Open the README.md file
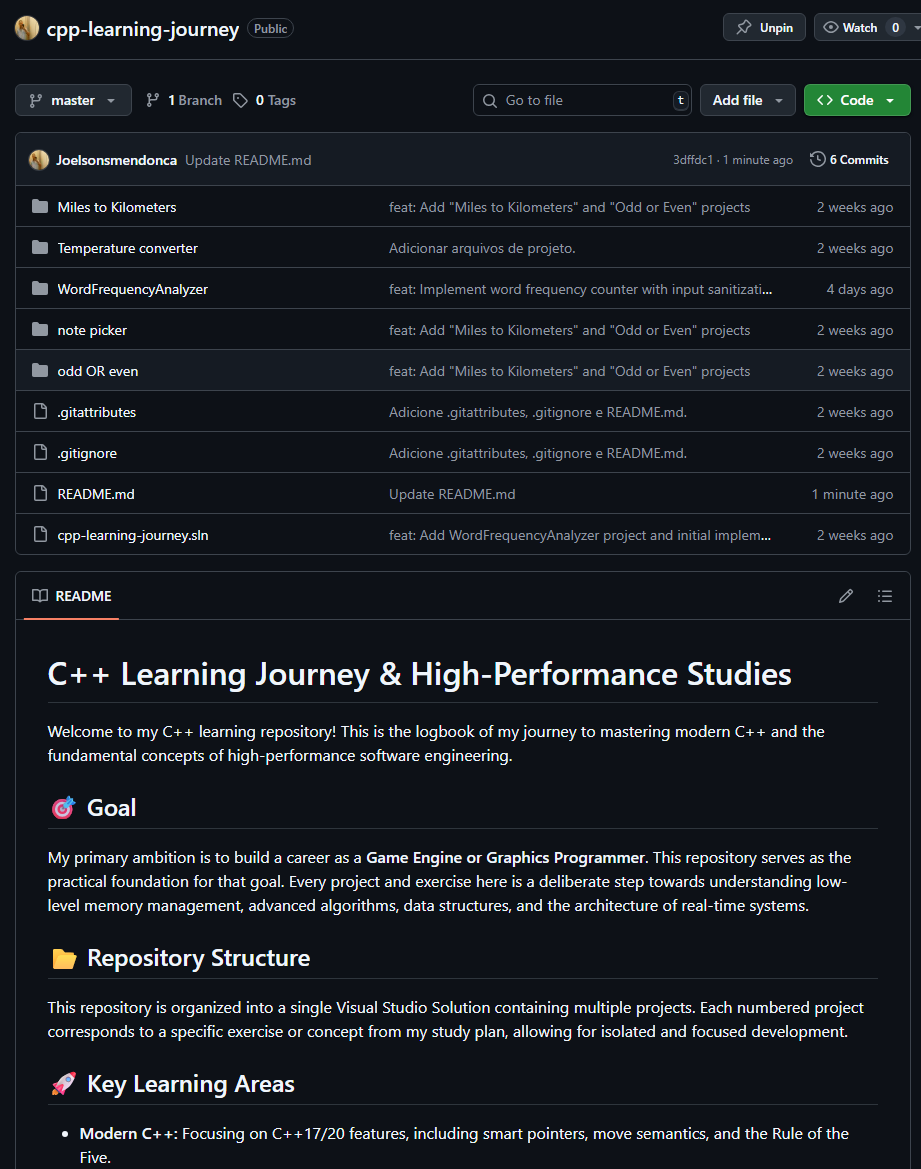921x1169 pixels. (96, 494)
